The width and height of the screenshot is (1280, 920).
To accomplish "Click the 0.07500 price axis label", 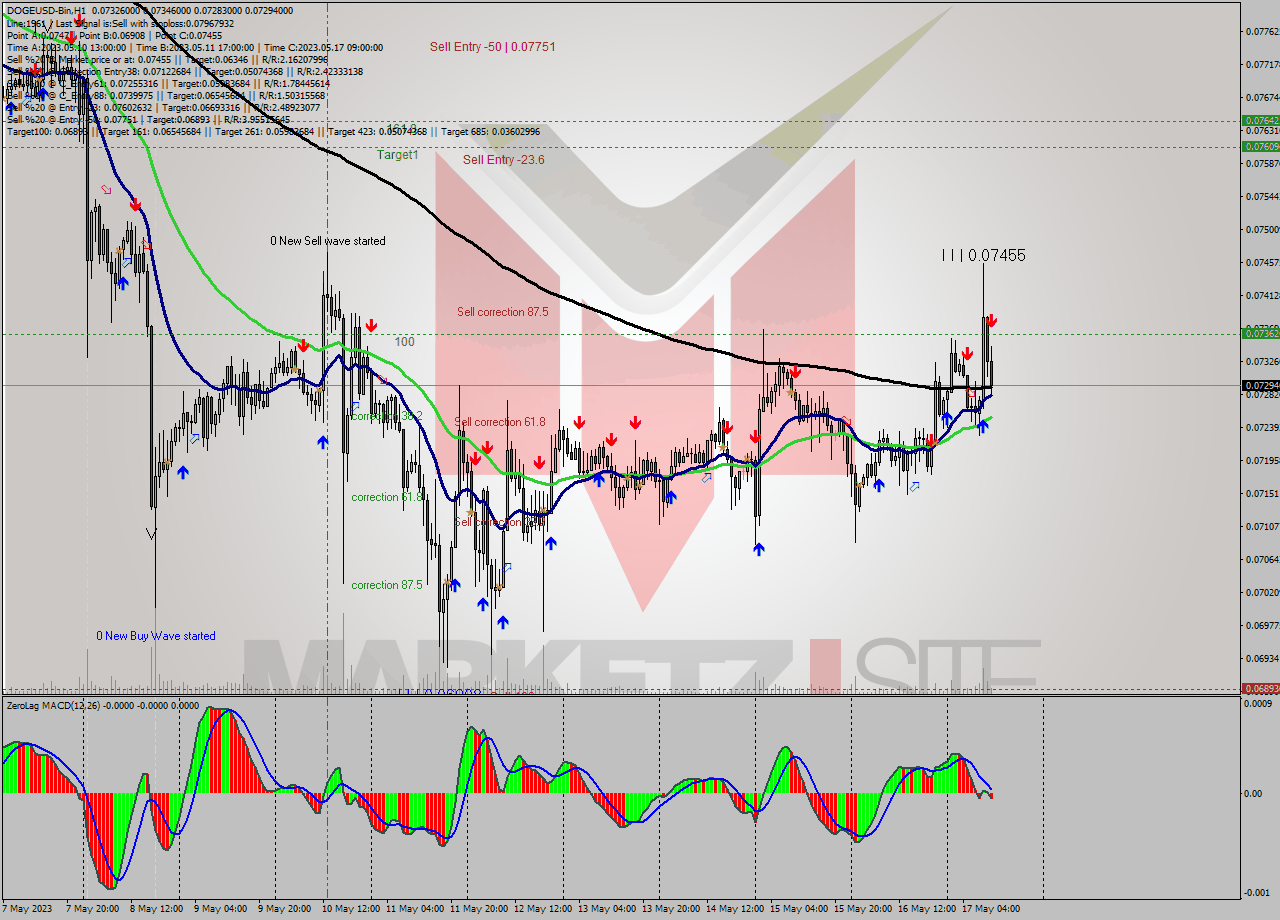I will (x=1262, y=230).
